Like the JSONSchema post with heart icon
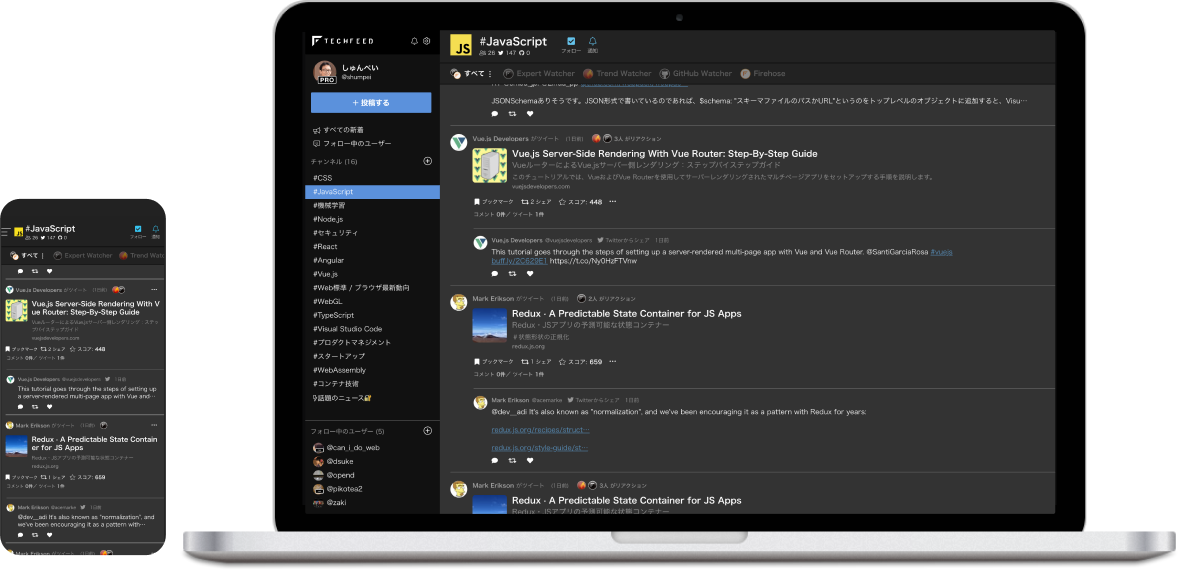Screen dimensions: 1179x570 click(530, 114)
